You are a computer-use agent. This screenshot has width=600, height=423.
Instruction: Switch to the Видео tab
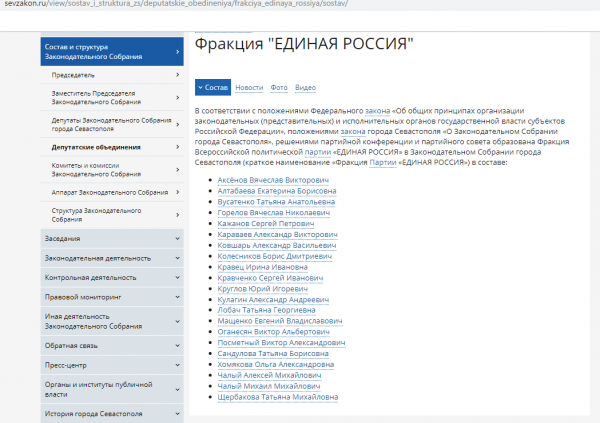(305, 88)
